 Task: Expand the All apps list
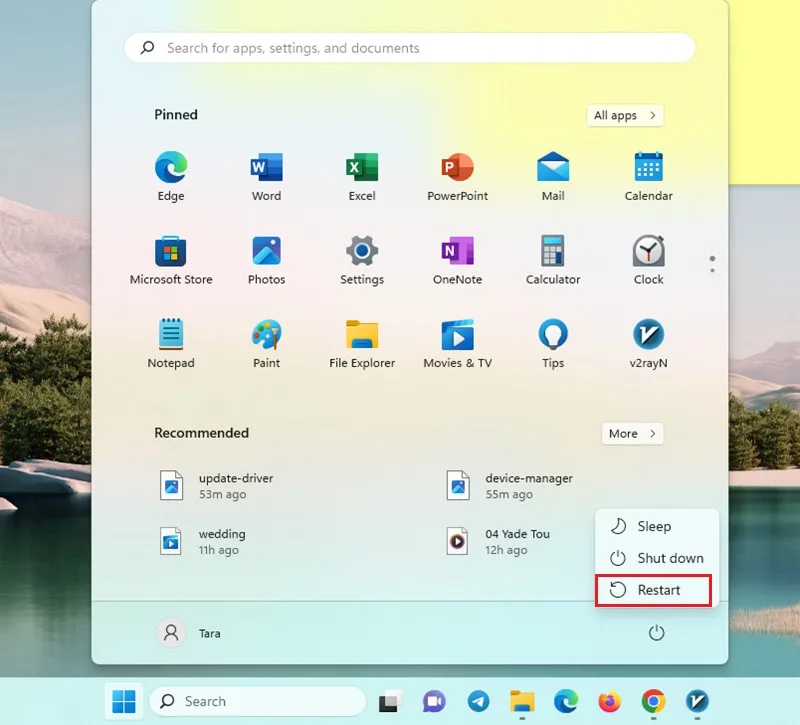click(x=625, y=115)
